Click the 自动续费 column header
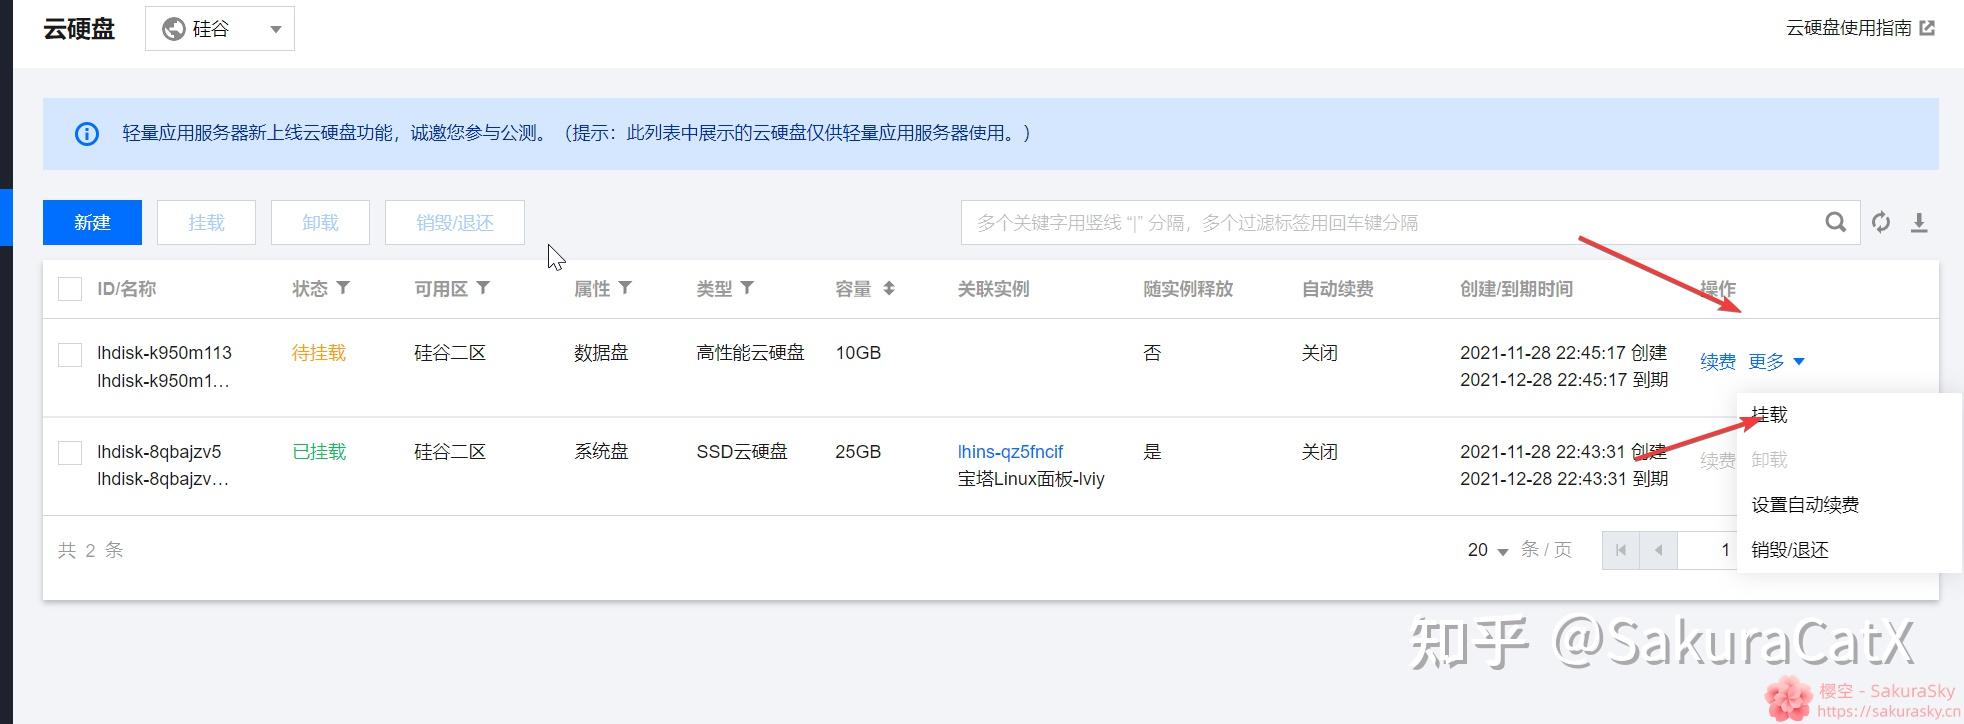 [1337, 289]
